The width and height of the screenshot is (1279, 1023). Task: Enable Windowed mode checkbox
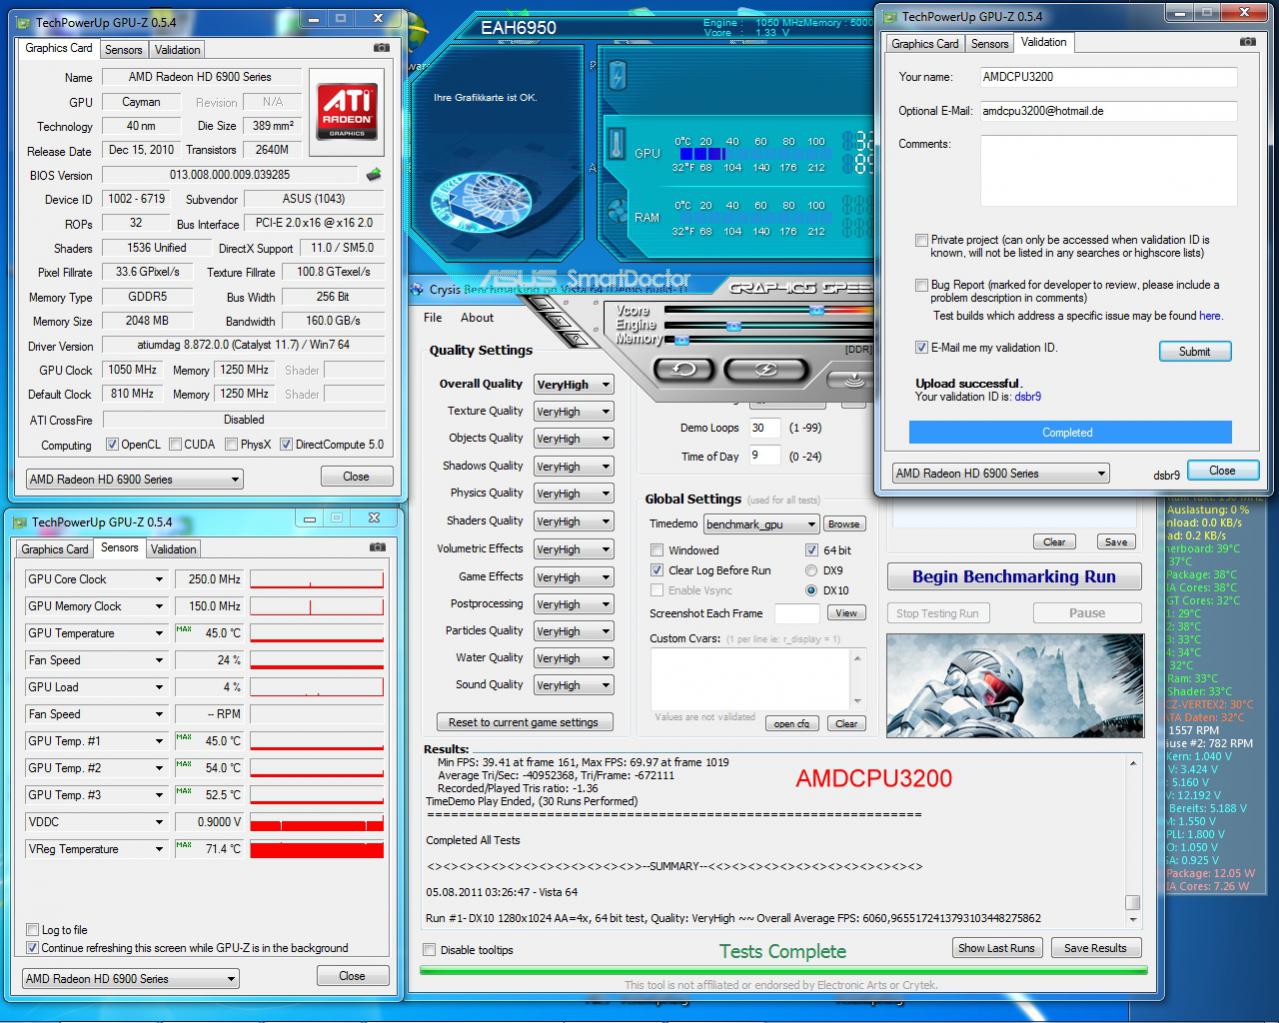coord(657,550)
